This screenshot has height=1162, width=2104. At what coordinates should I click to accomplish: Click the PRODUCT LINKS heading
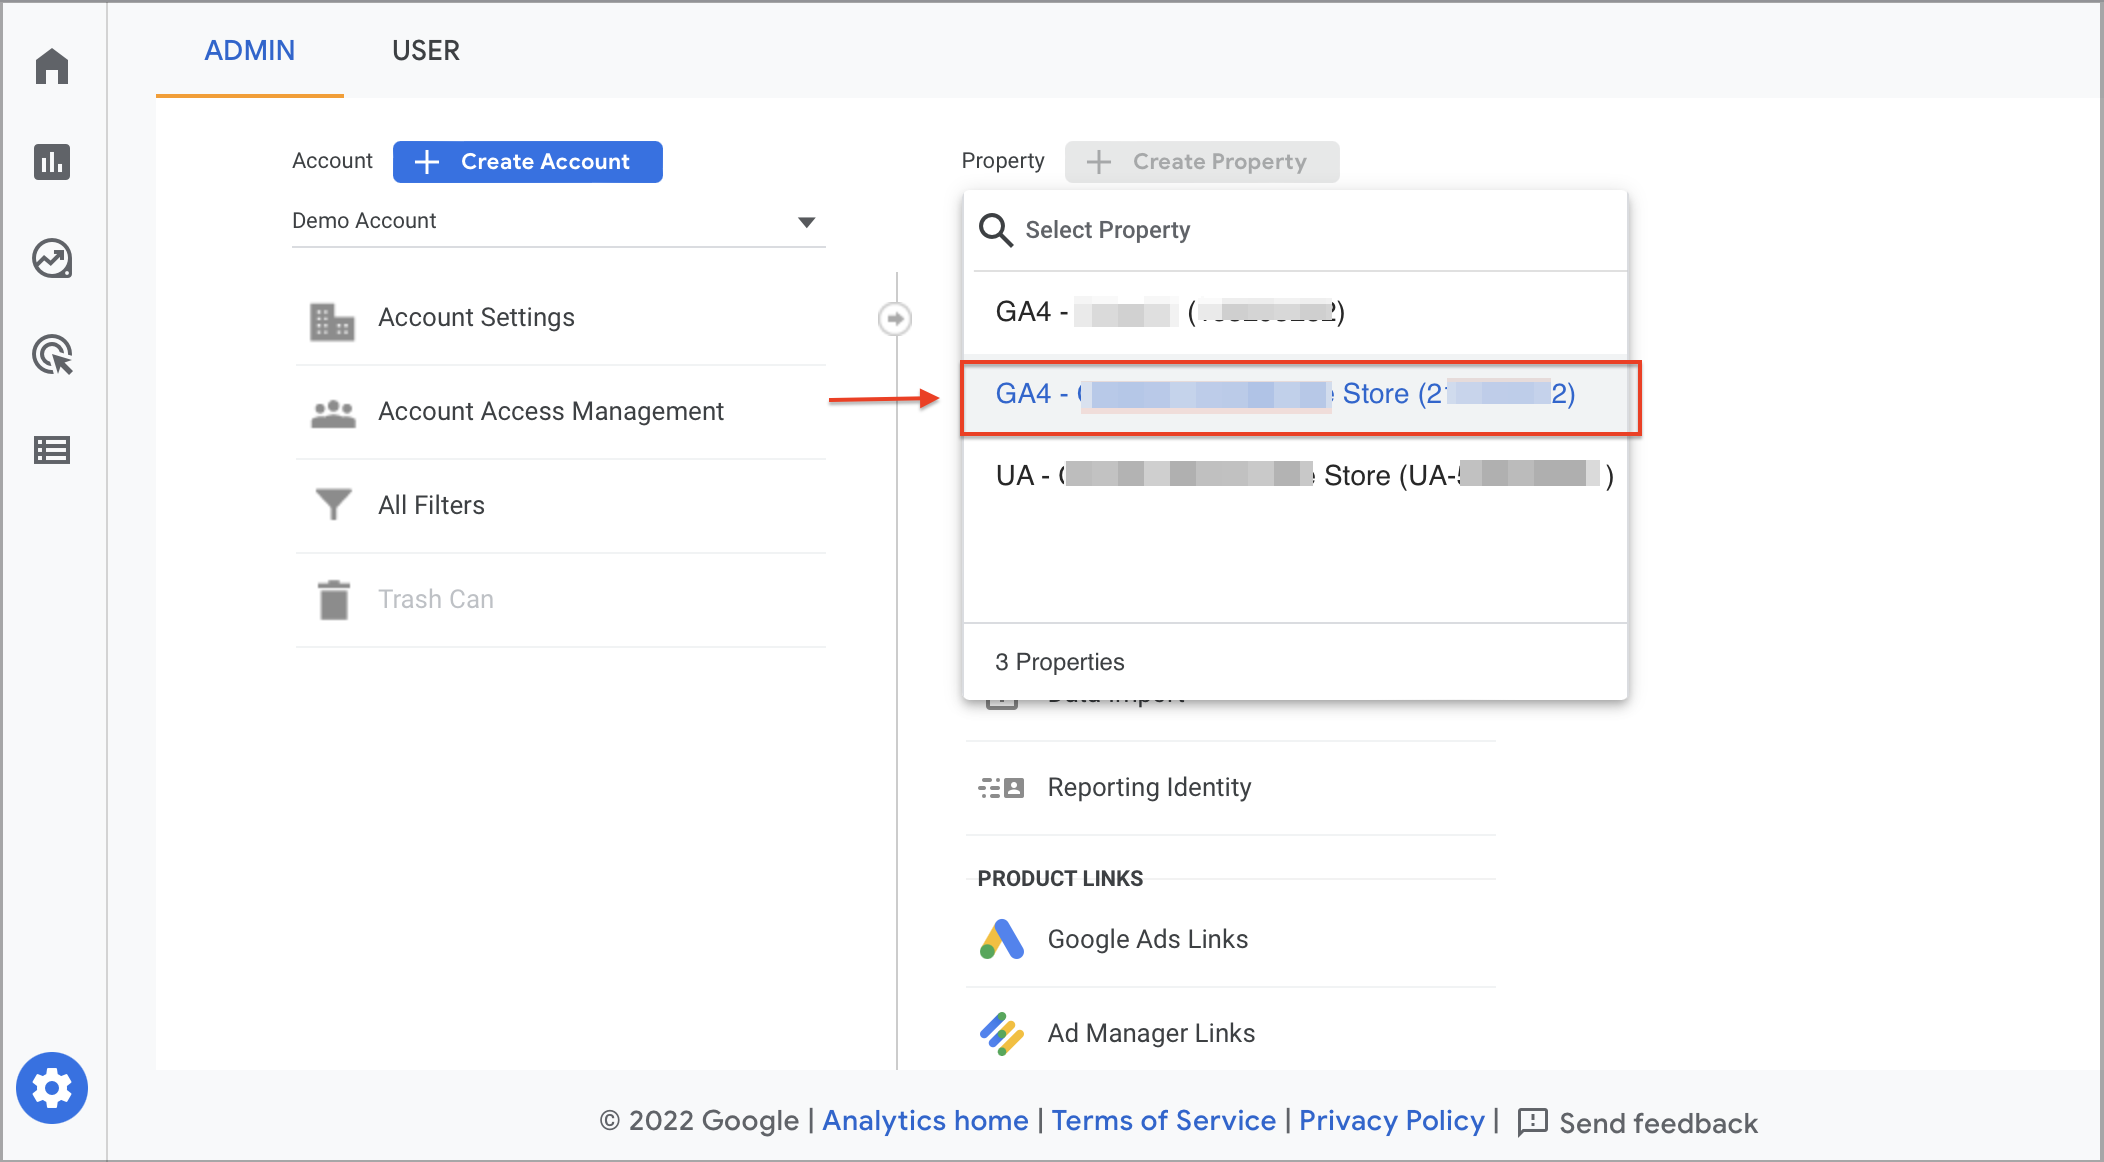click(x=1060, y=878)
